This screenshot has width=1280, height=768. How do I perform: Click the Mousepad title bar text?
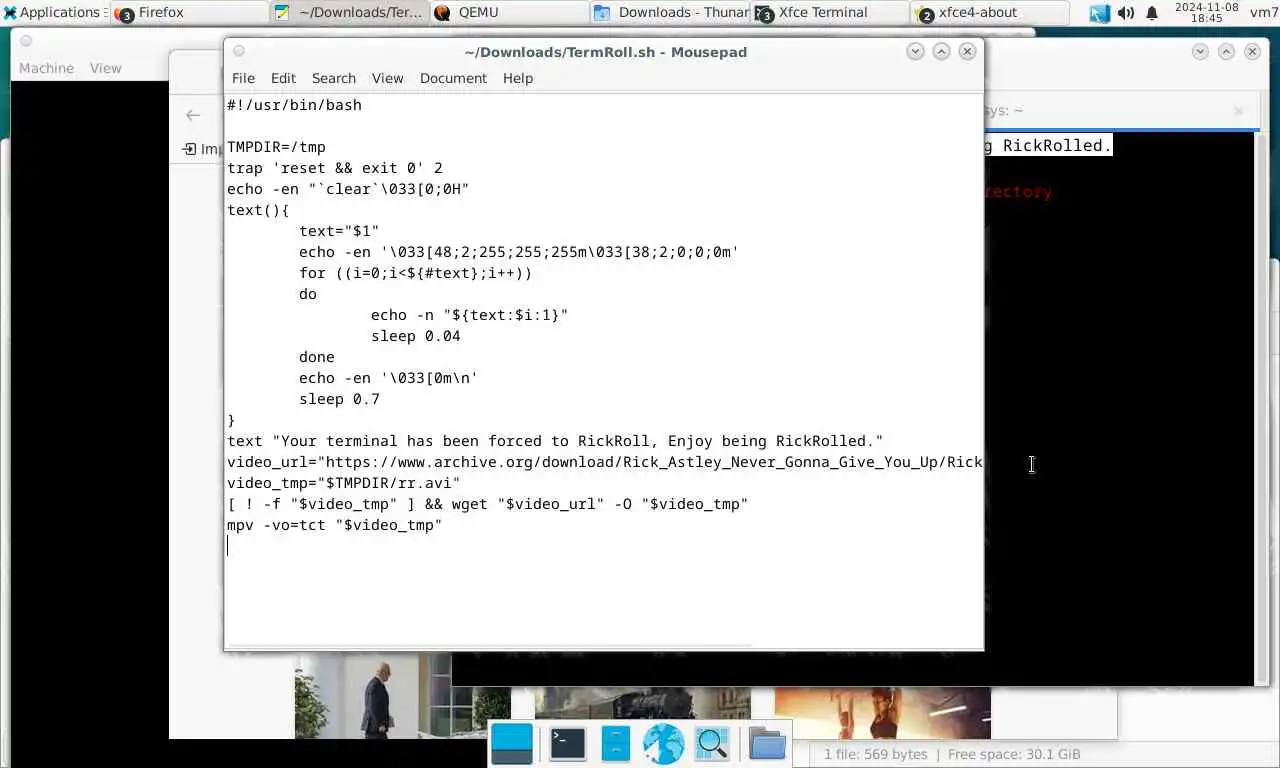coord(605,52)
